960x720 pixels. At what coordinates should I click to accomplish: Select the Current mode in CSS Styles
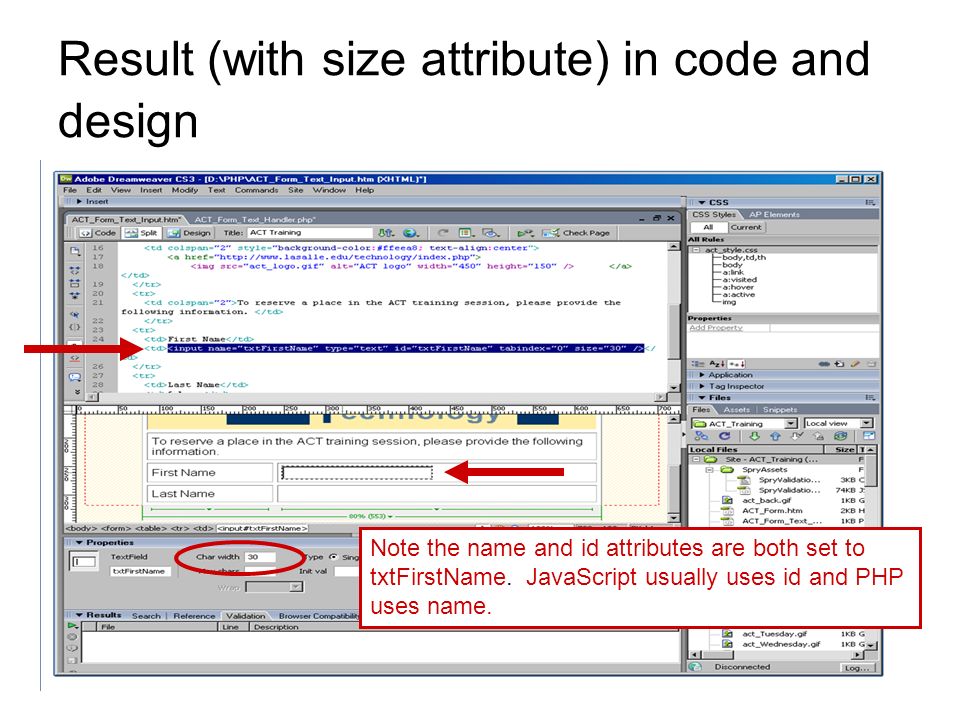[x=746, y=227]
